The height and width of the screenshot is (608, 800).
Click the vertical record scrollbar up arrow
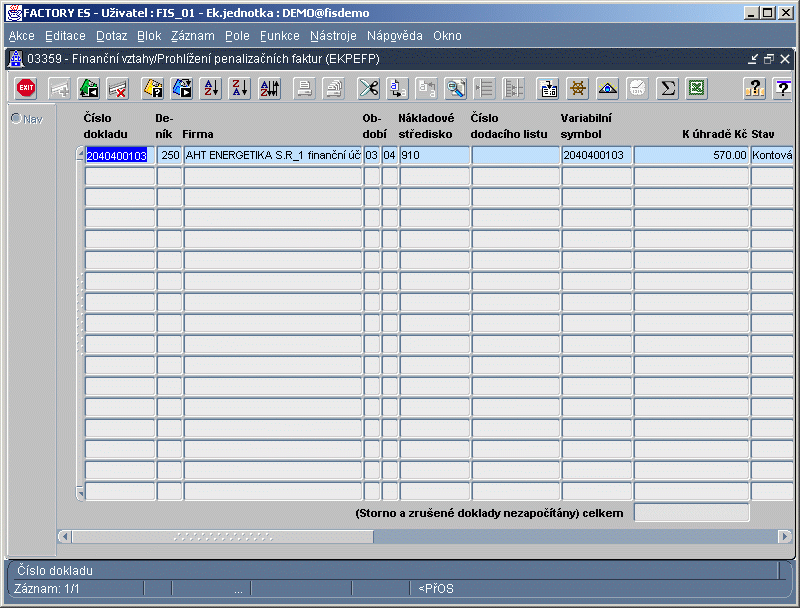pyautogui.click(x=80, y=153)
